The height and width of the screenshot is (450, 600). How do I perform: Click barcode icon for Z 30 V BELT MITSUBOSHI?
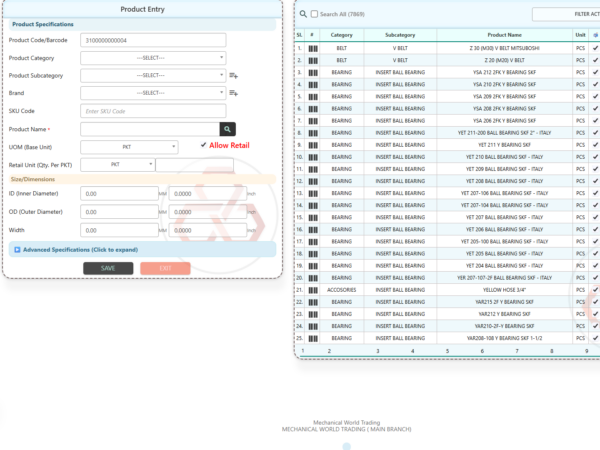click(x=313, y=48)
